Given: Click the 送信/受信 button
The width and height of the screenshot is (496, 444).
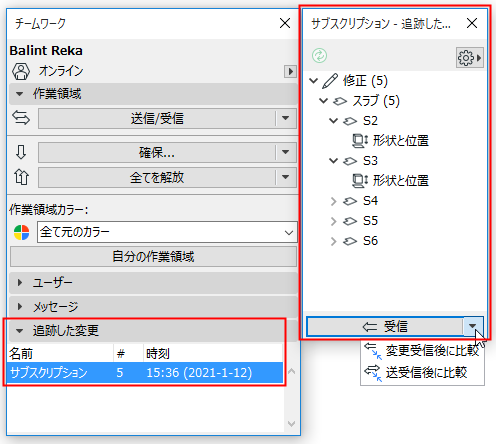Looking at the screenshot, I should [157, 118].
